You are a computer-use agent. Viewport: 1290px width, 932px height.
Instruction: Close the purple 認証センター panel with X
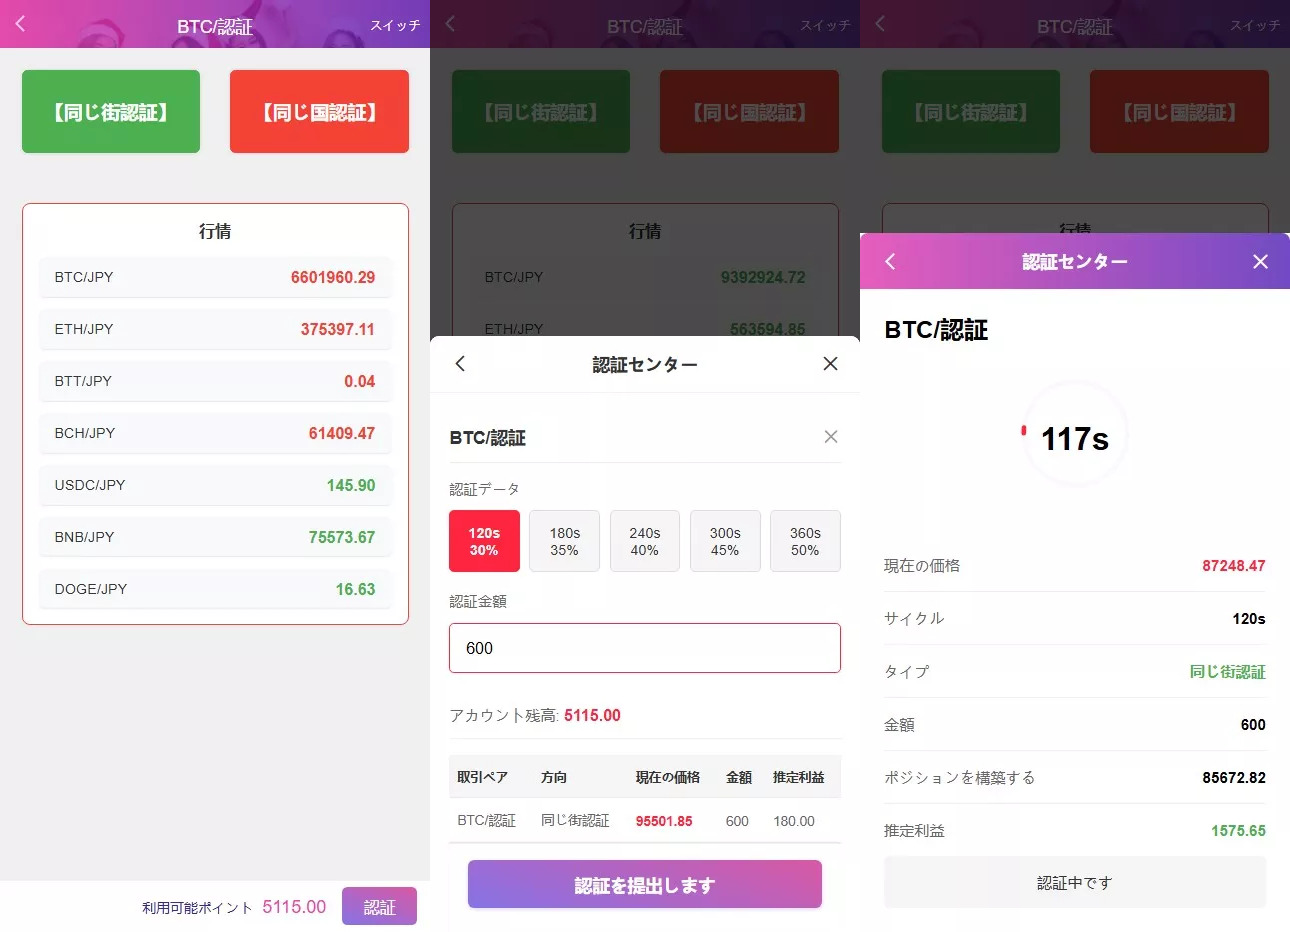click(1260, 261)
